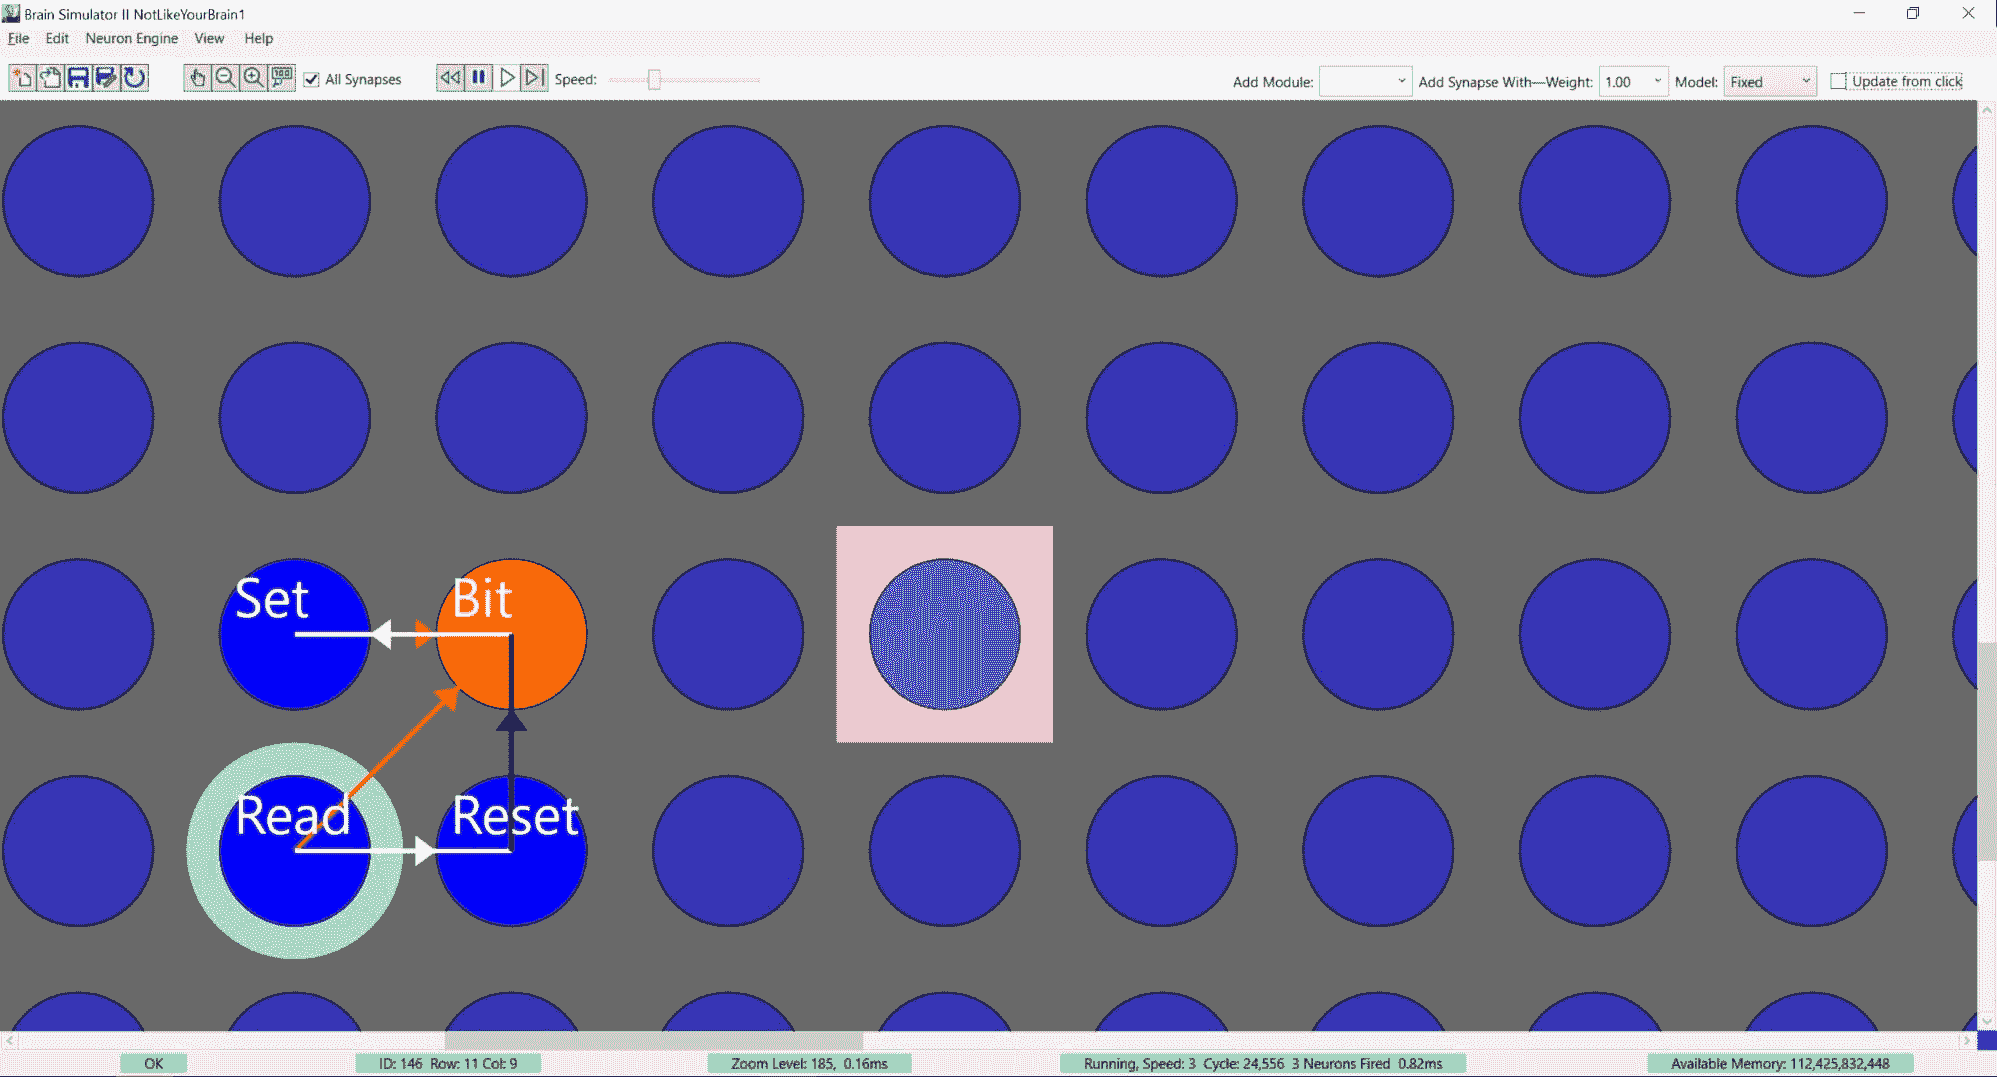This screenshot has height=1077, width=1997.
Task: Click the single-step forward button
Action: (535, 78)
